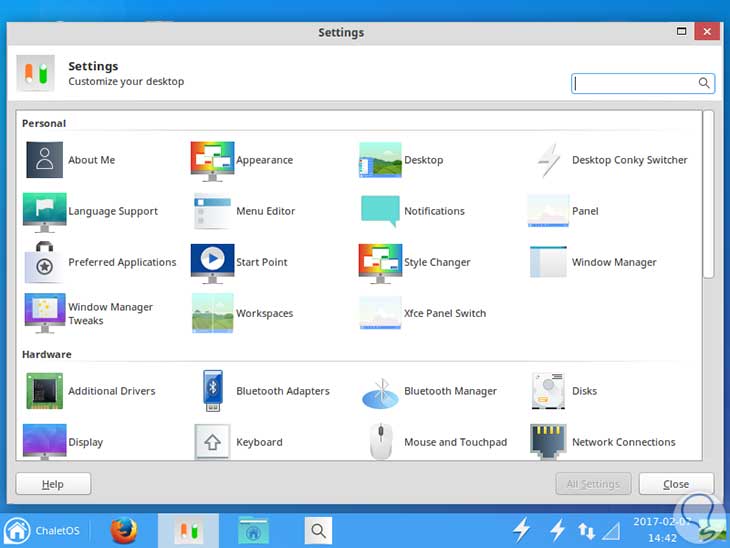Click the taskbar clock showing 14:42
Viewport: 730px width, 548px height.
(x=661, y=531)
